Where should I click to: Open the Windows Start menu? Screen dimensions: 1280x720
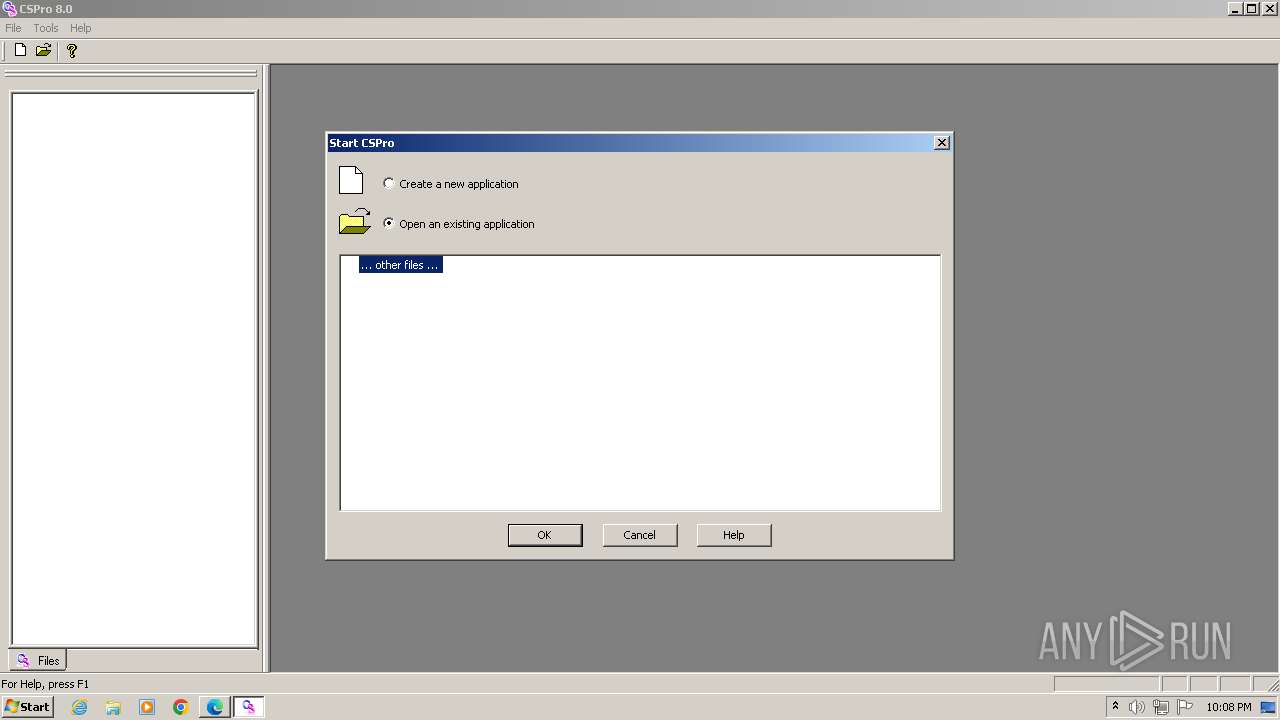click(x=27, y=707)
